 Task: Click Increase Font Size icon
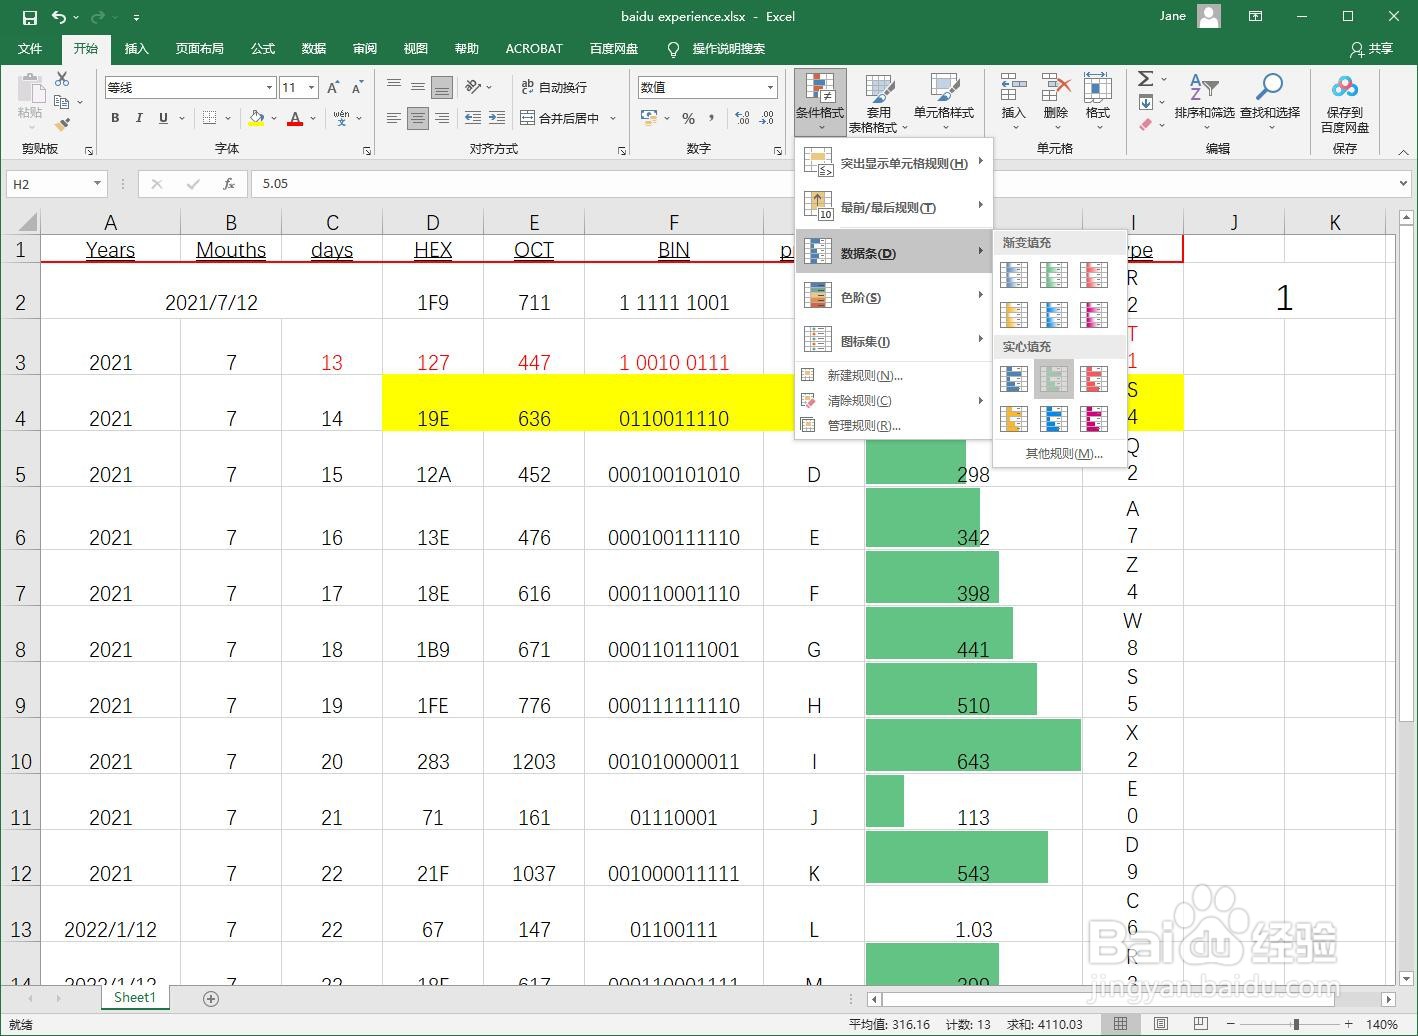[333, 88]
